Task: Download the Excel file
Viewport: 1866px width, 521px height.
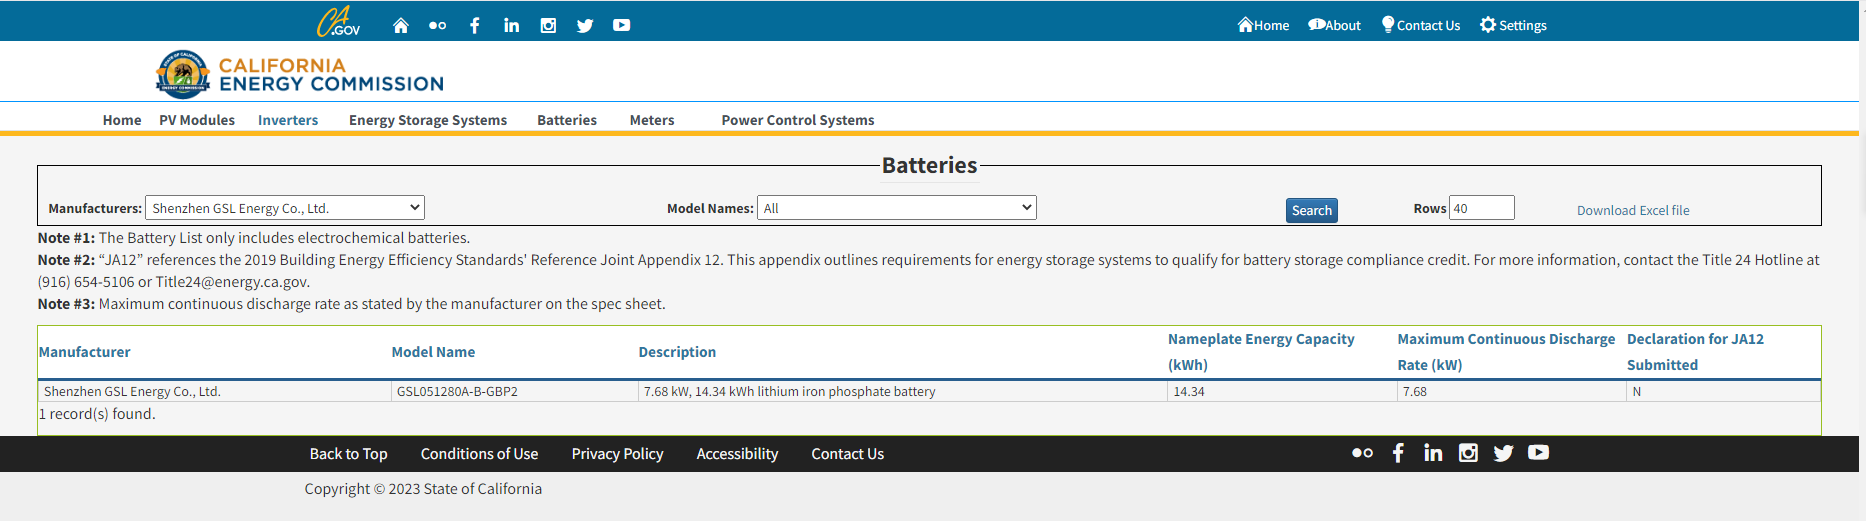Action: point(1632,210)
